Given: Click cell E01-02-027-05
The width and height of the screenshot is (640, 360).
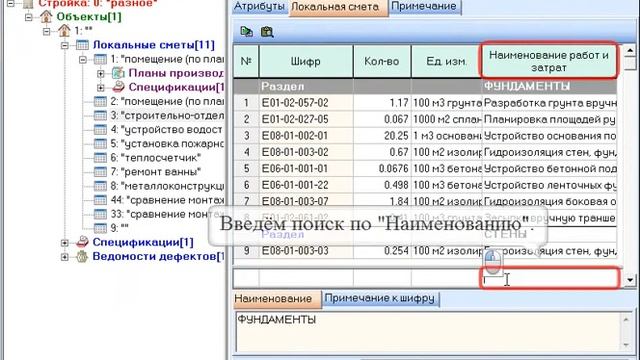Looking at the screenshot, I should (x=306, y=119).
